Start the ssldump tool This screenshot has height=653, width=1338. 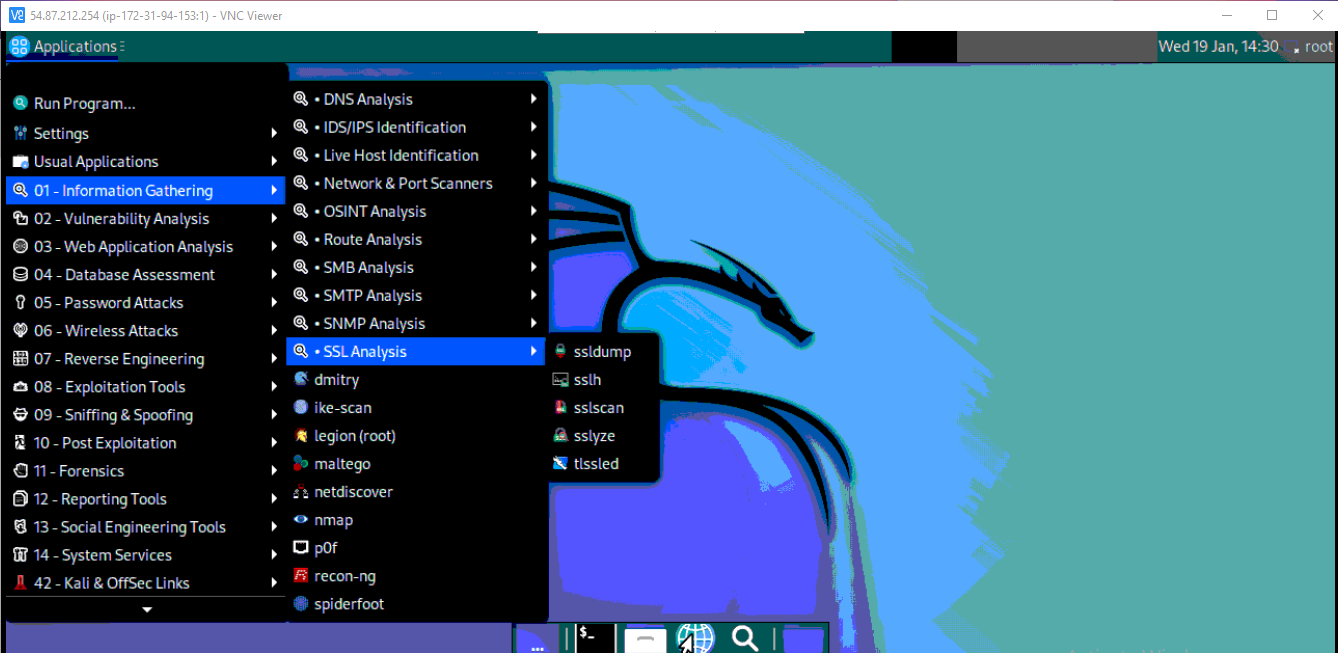tap(604, 352)
